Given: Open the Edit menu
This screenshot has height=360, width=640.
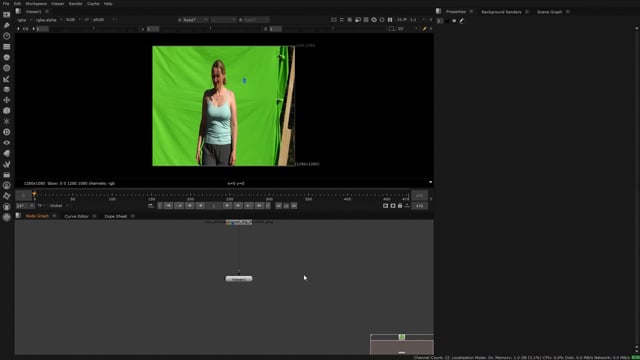Looking at the screenshot, I should click(17, 4).
